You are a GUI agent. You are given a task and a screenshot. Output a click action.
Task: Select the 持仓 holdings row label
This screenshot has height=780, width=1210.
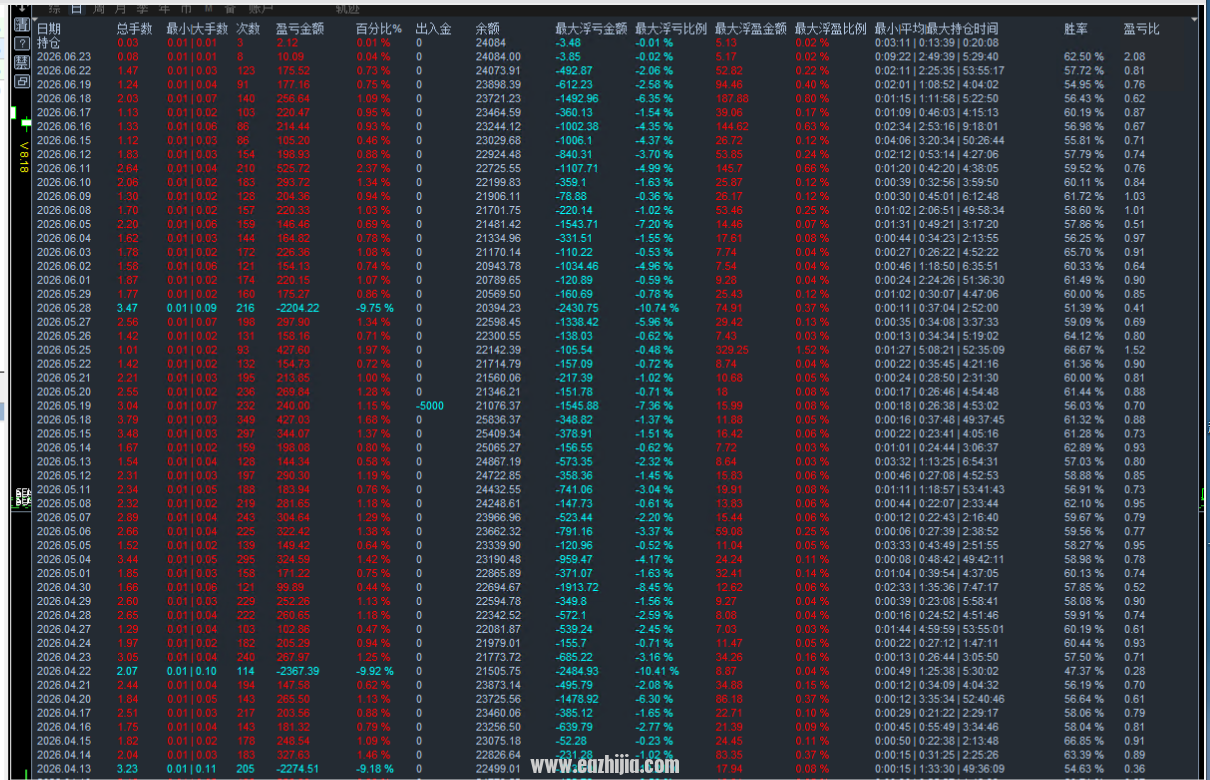pos(48,43)
